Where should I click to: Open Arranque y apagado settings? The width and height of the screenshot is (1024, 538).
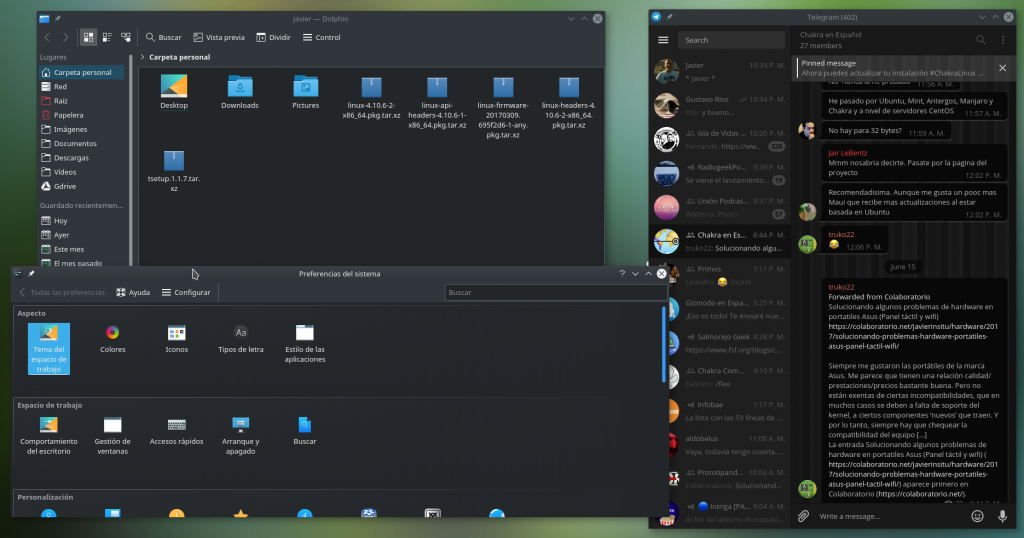click(240, 436)
